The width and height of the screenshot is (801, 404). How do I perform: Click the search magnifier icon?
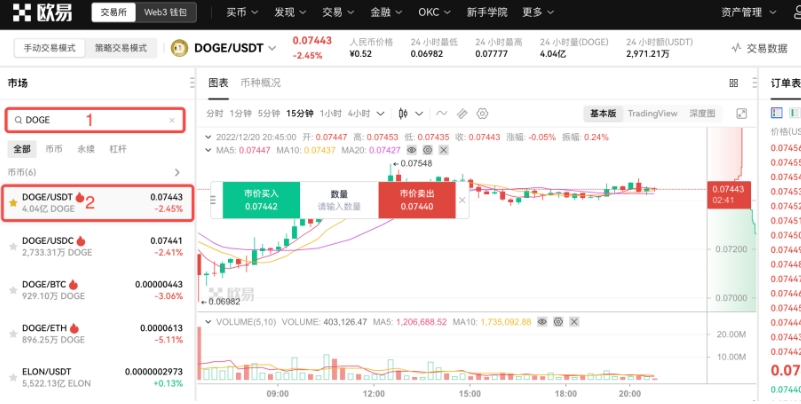(x=18, y=120)
